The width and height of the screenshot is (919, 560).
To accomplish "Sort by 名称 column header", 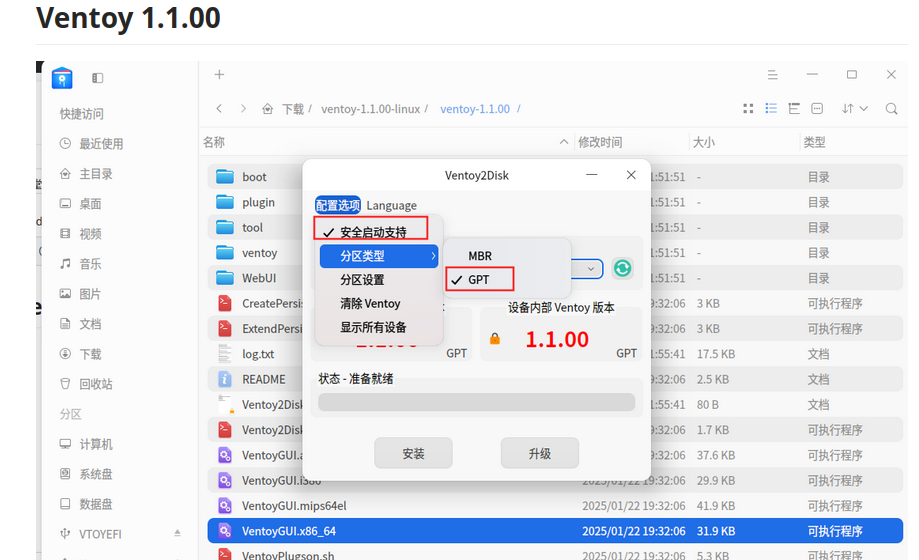I will [214, 142].
